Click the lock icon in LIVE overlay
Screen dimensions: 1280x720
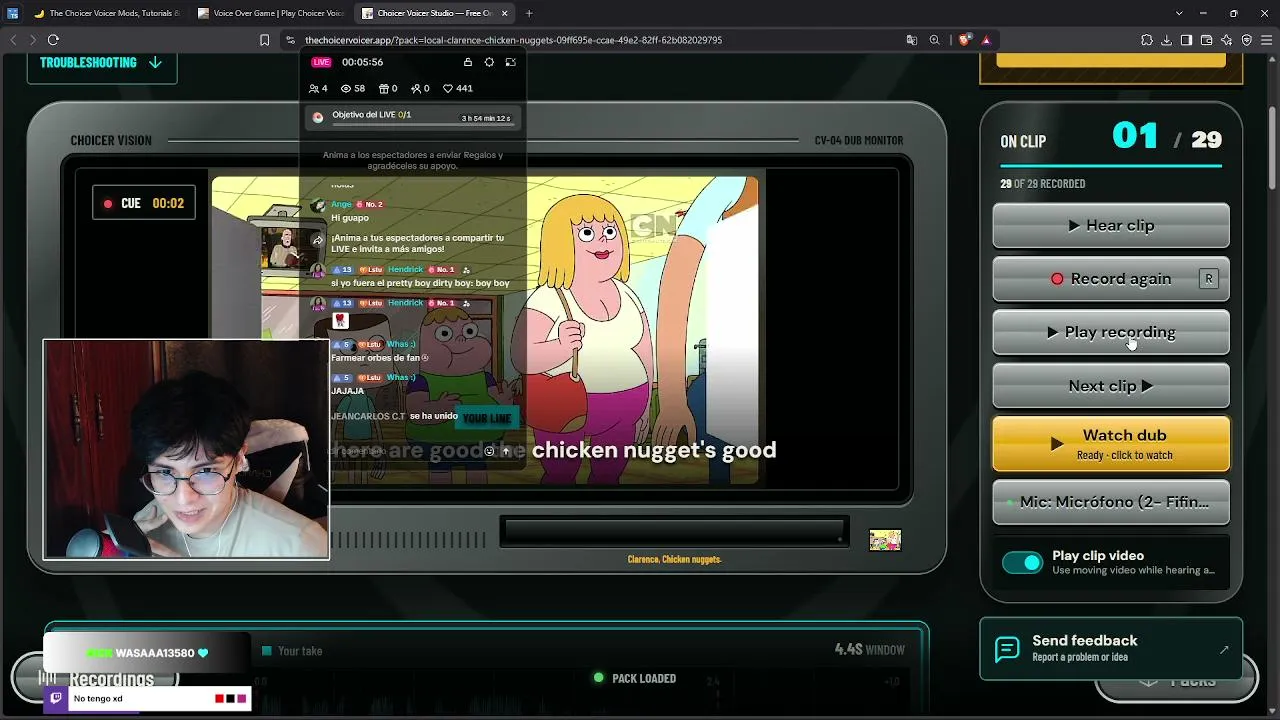tap(468, 62)
